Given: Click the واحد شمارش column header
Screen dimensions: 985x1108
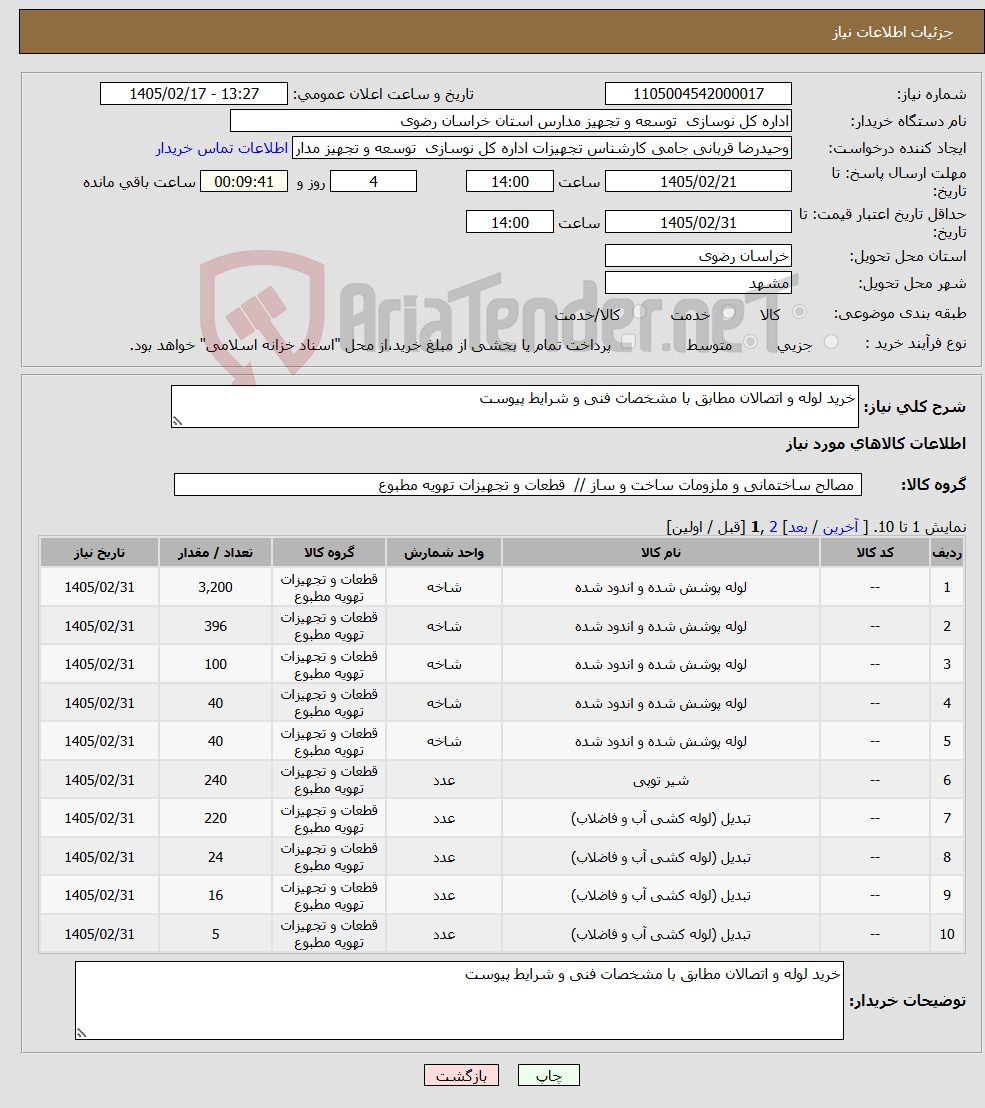Looking at the screenshot, I should click(444, 553).
